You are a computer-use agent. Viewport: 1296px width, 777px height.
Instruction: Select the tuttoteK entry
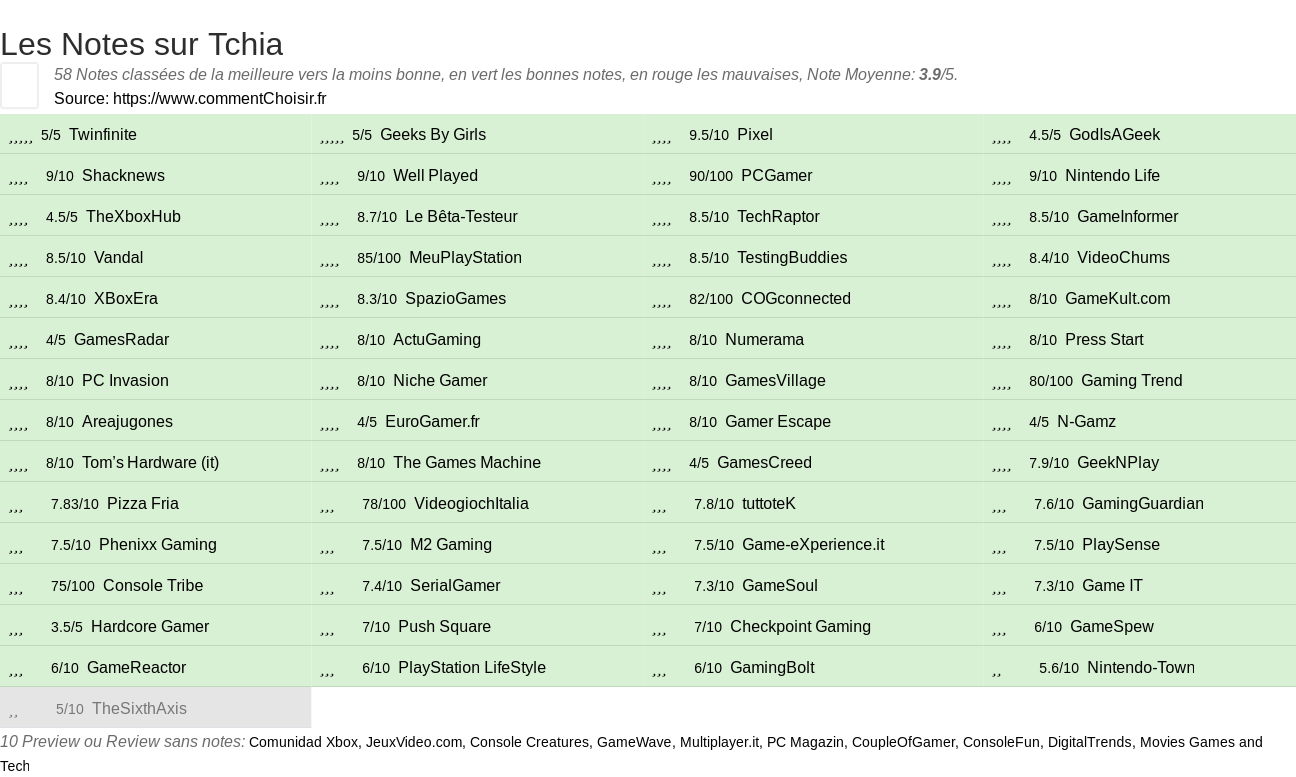(769, 503)
